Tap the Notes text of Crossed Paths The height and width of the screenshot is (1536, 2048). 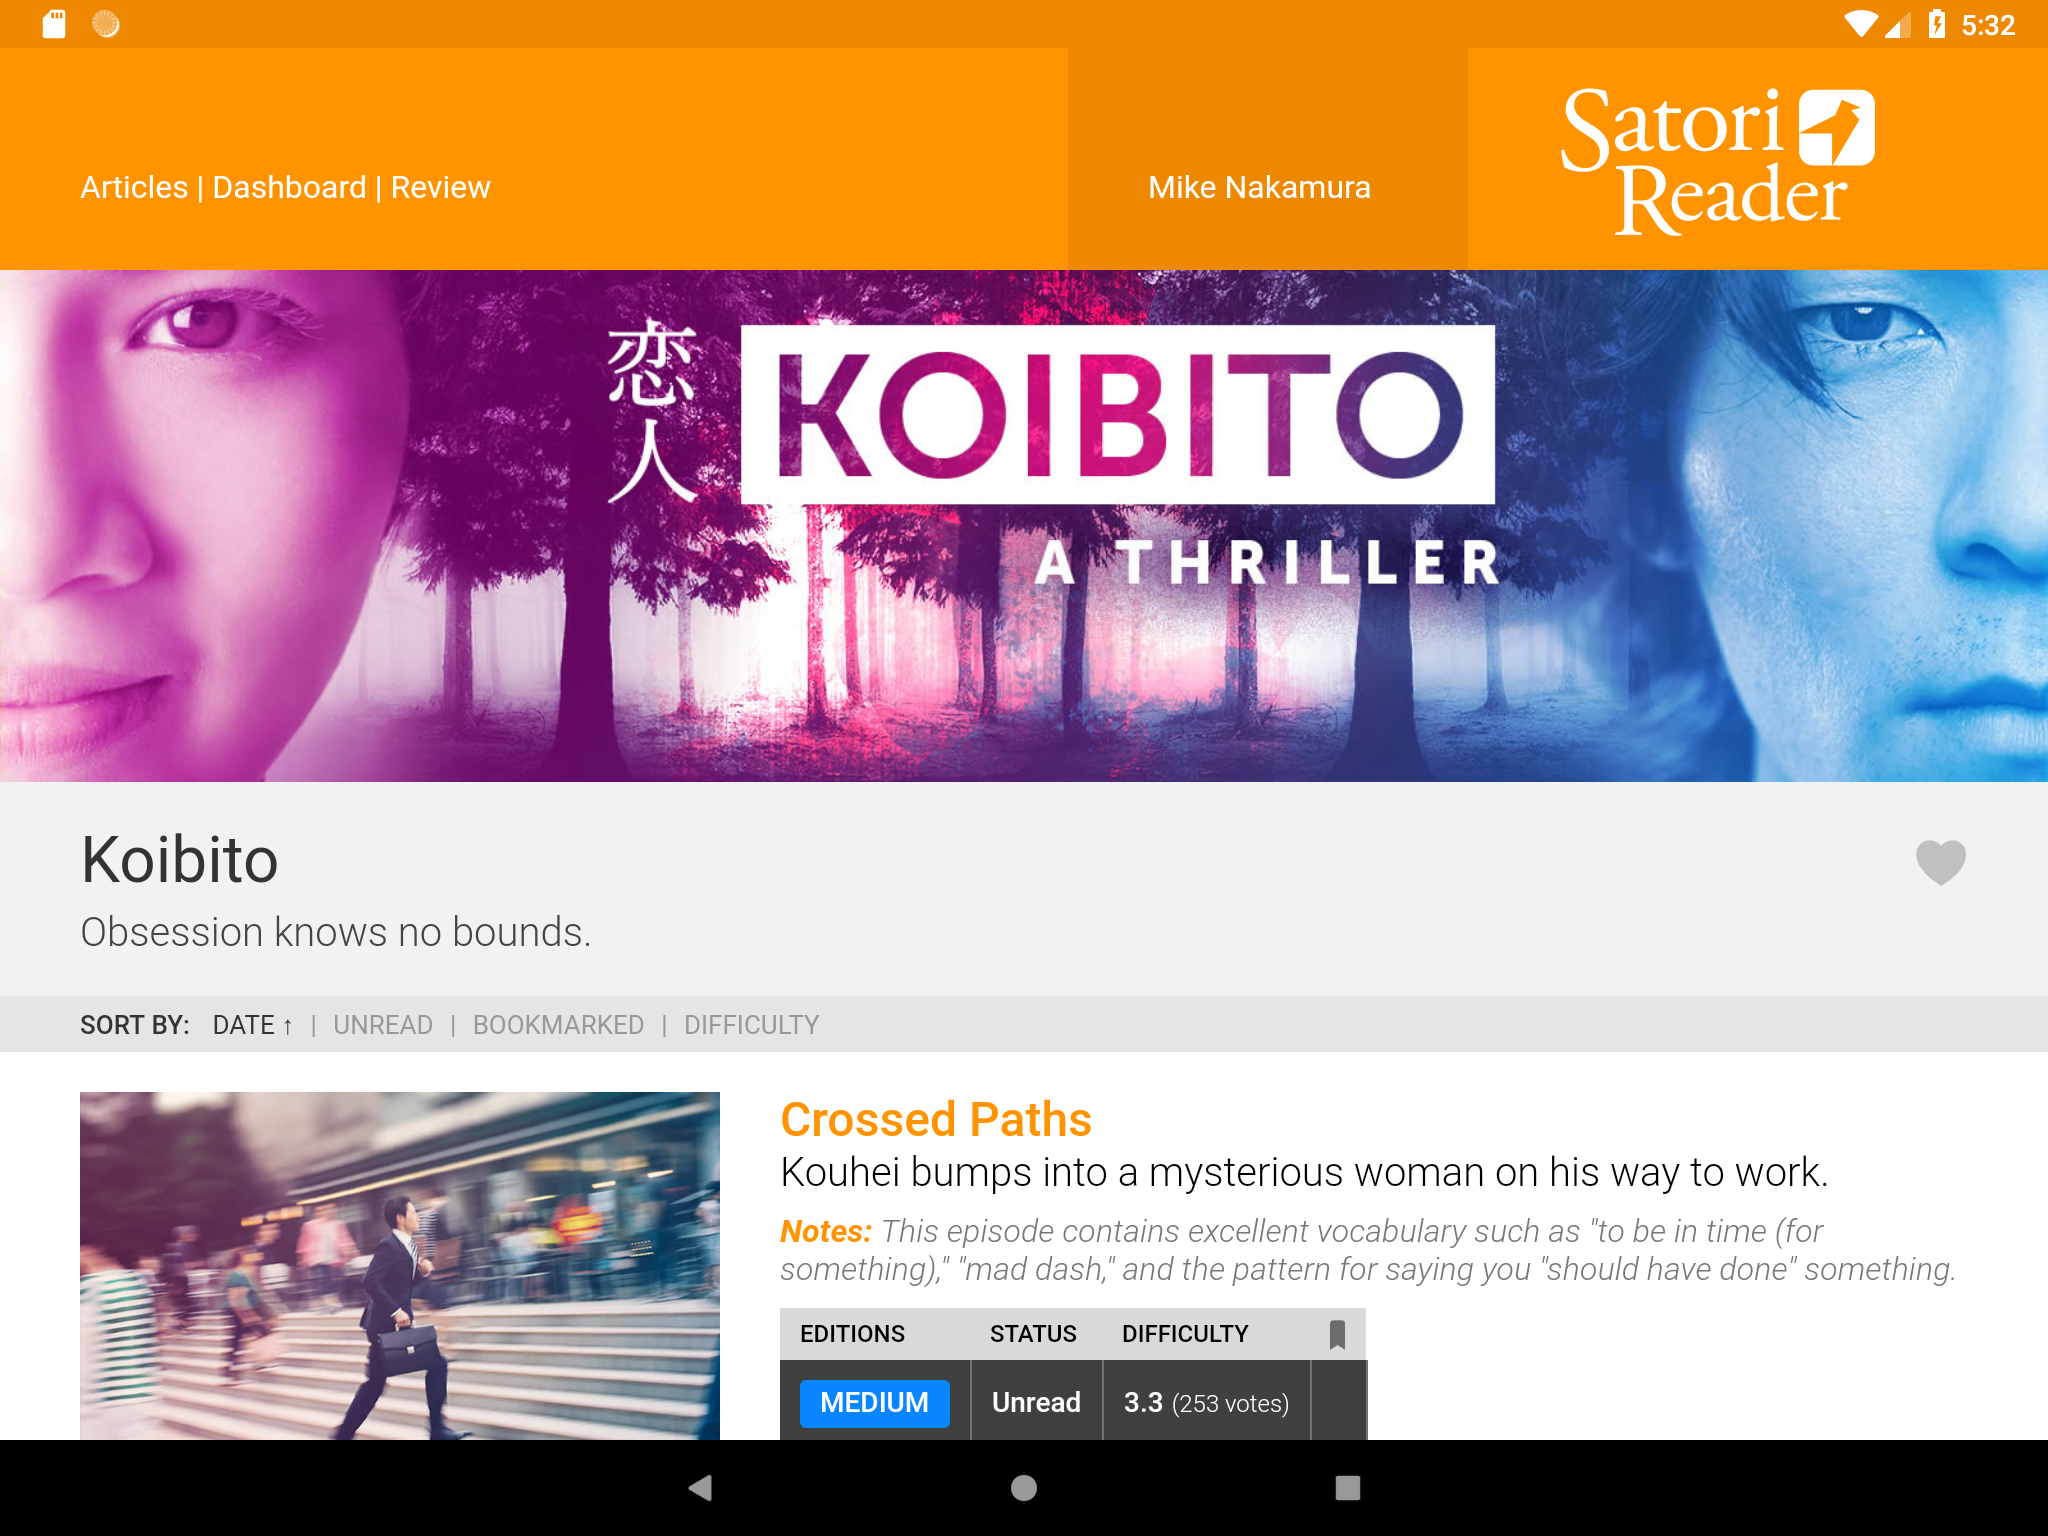(x=1368, y=1250)
